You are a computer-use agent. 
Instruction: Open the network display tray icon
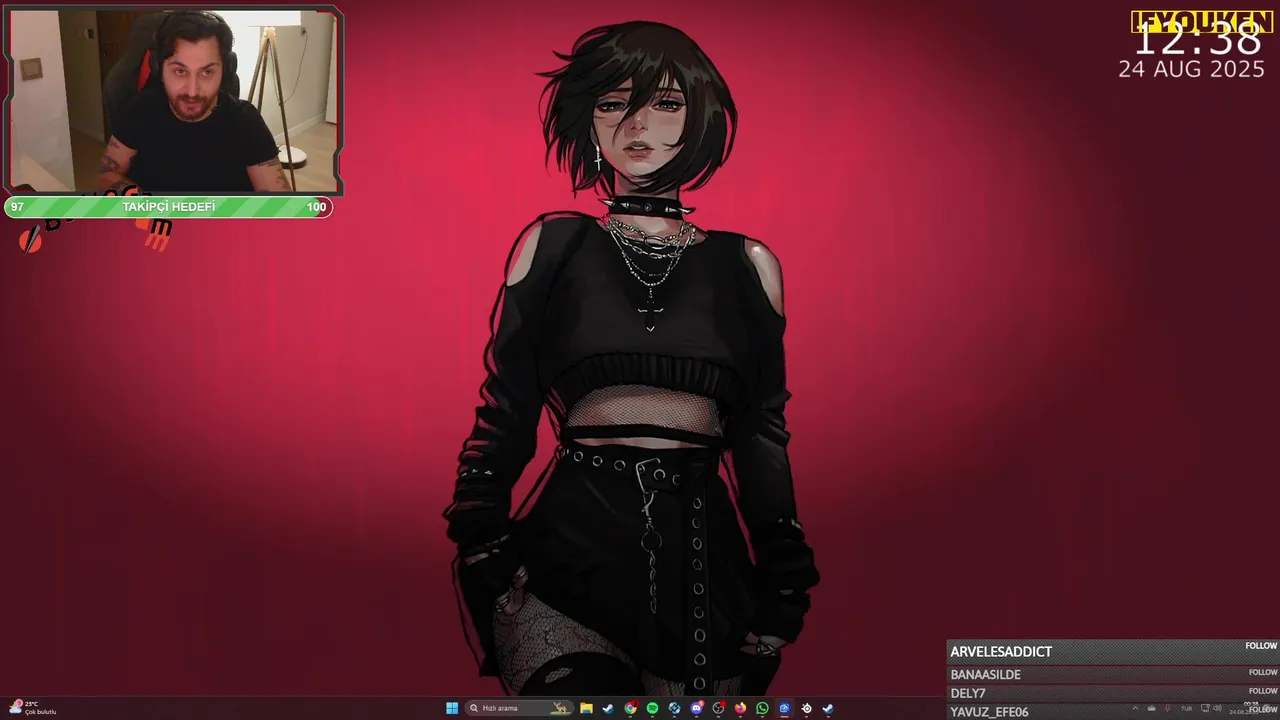click(x=1204, y=708)
